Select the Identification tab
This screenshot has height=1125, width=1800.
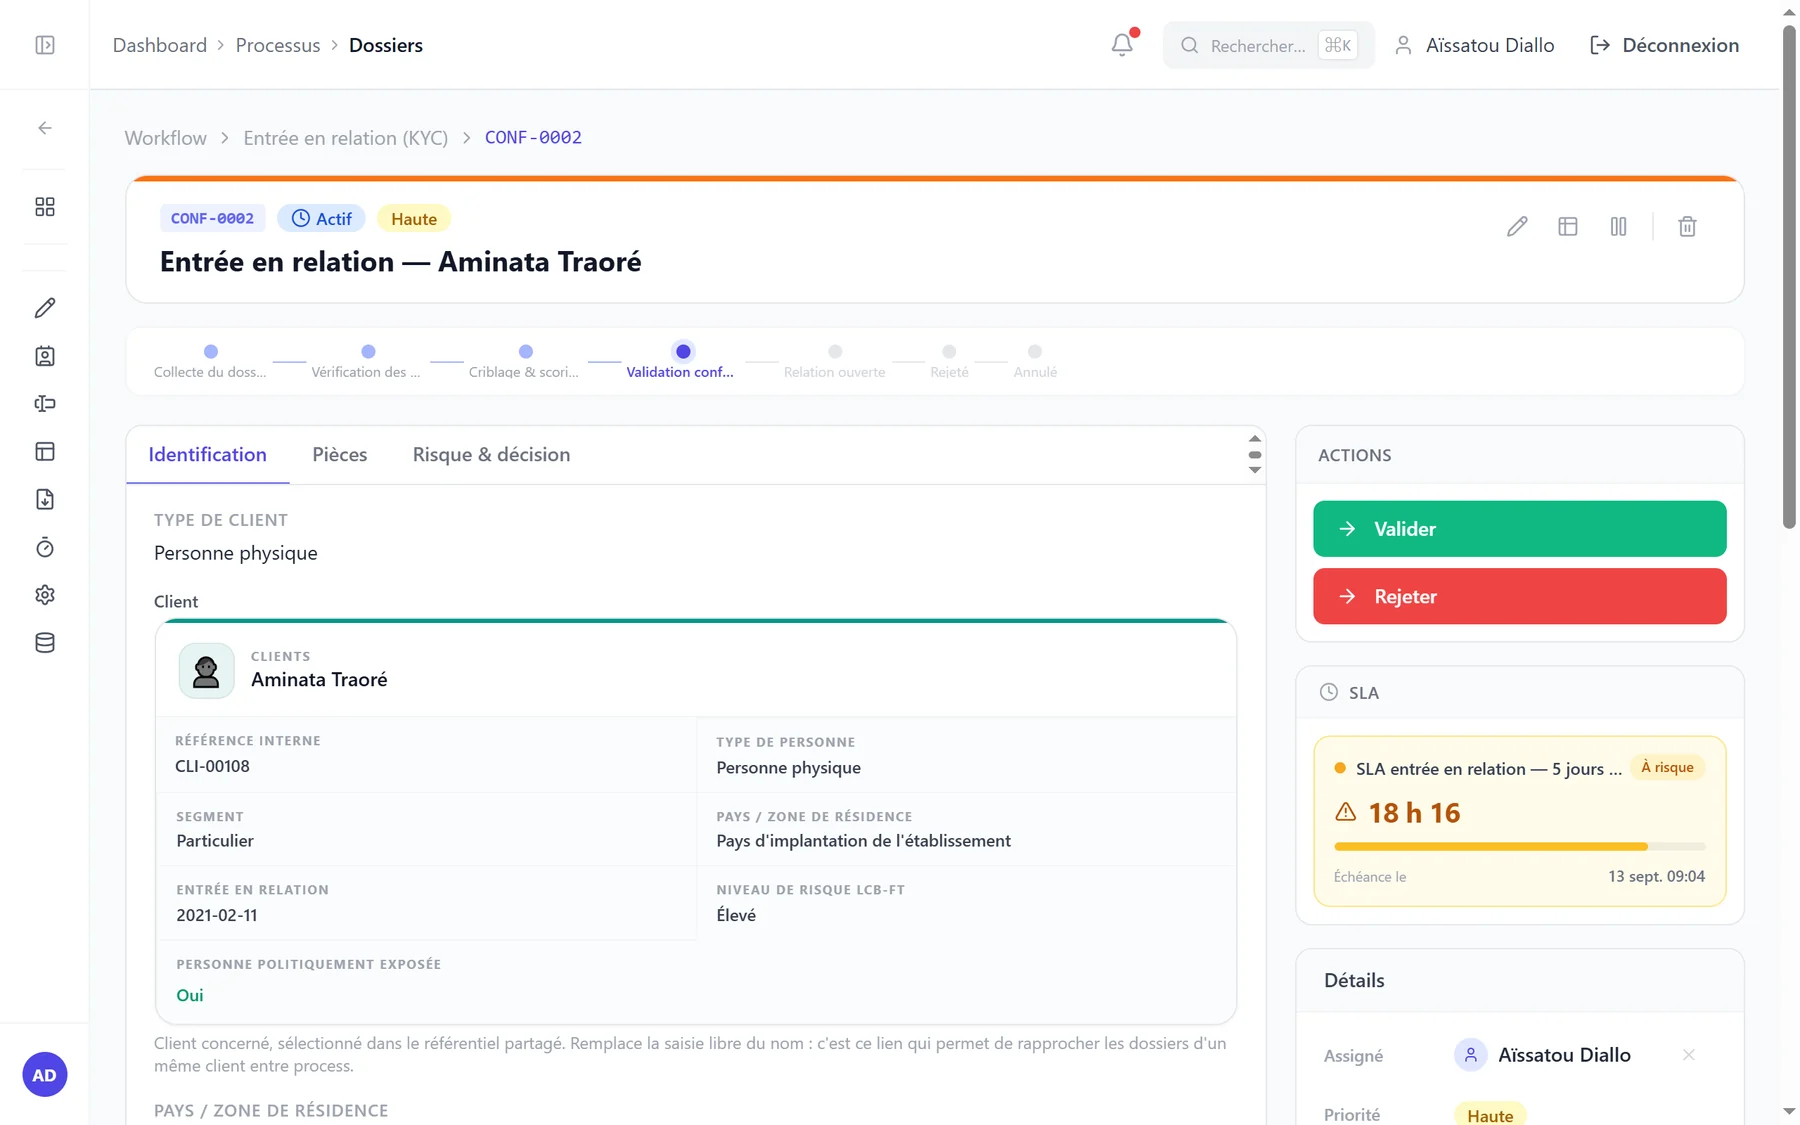point(208,455)
